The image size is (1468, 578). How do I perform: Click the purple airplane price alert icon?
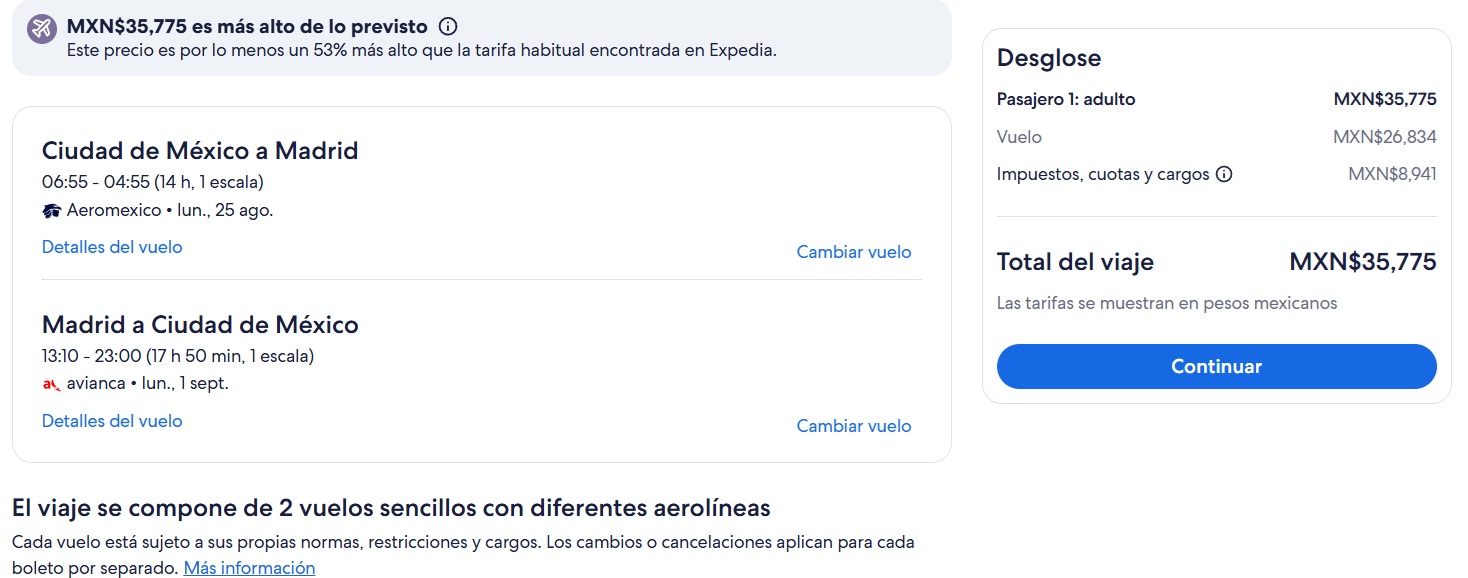click(x=41, y=29)
